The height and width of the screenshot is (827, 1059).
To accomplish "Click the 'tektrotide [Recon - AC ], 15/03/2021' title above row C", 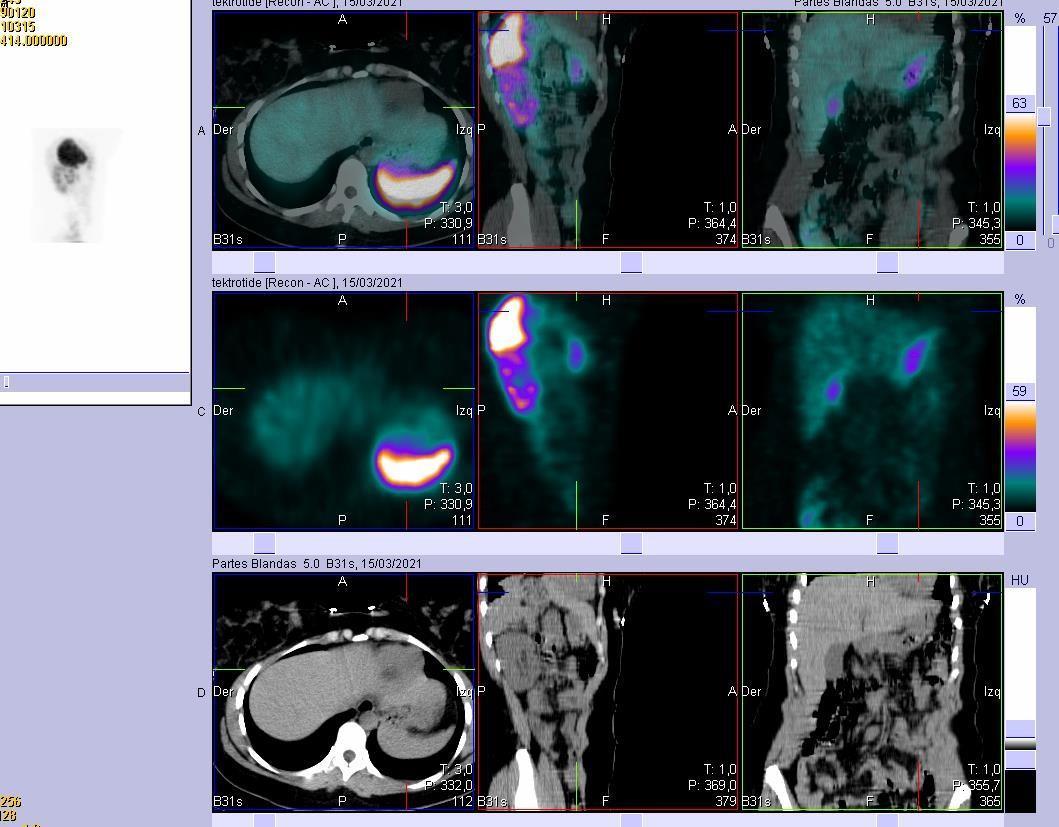I will tap(307, 282).
